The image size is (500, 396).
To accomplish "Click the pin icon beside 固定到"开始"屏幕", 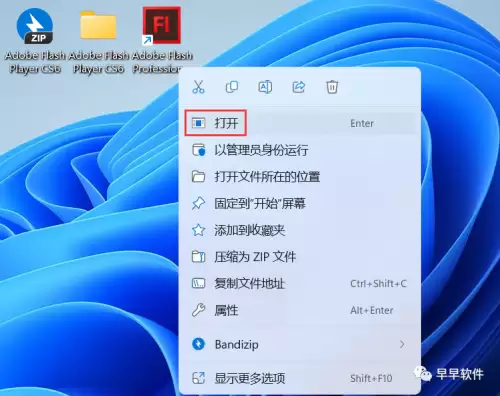I will [x=198, y=203].
